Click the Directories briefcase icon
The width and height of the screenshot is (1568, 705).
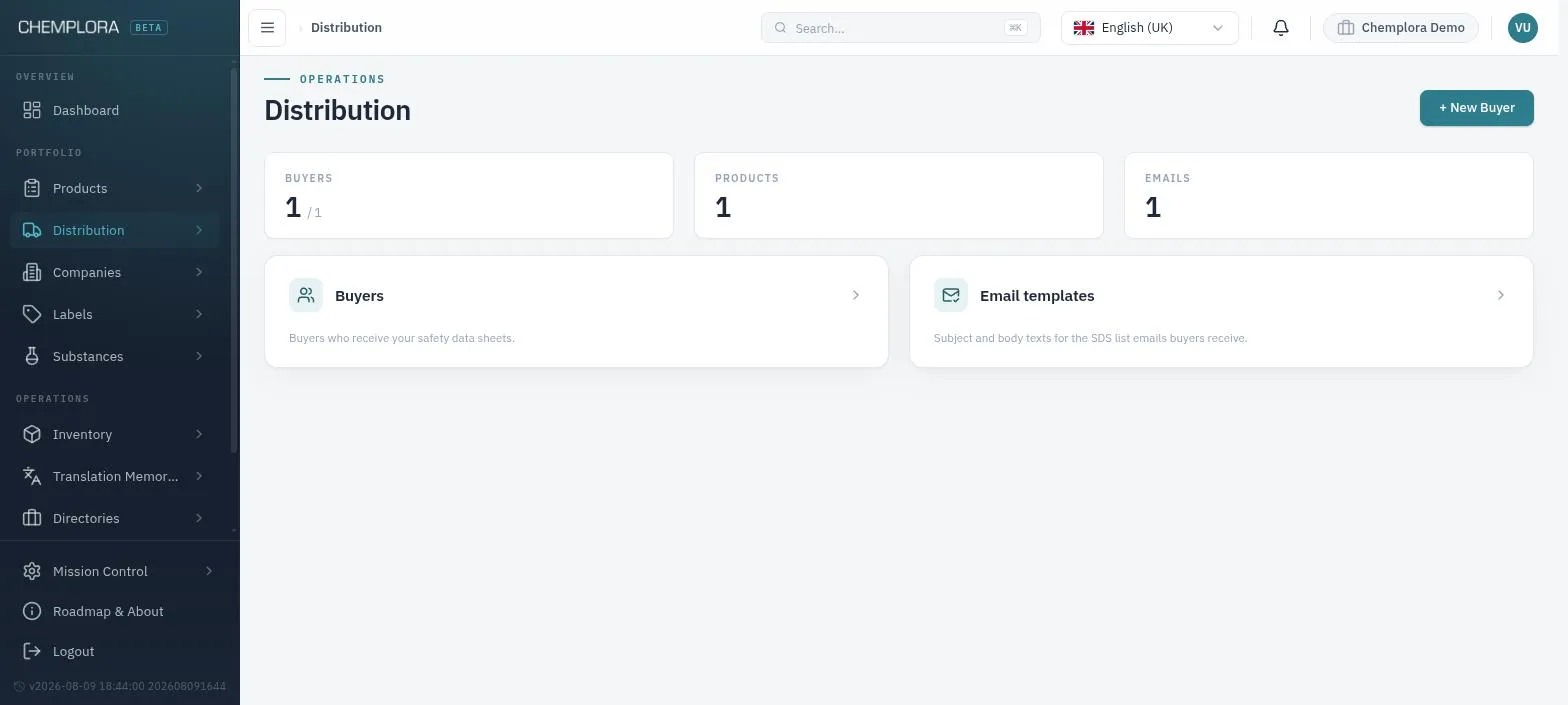point(32,518)
